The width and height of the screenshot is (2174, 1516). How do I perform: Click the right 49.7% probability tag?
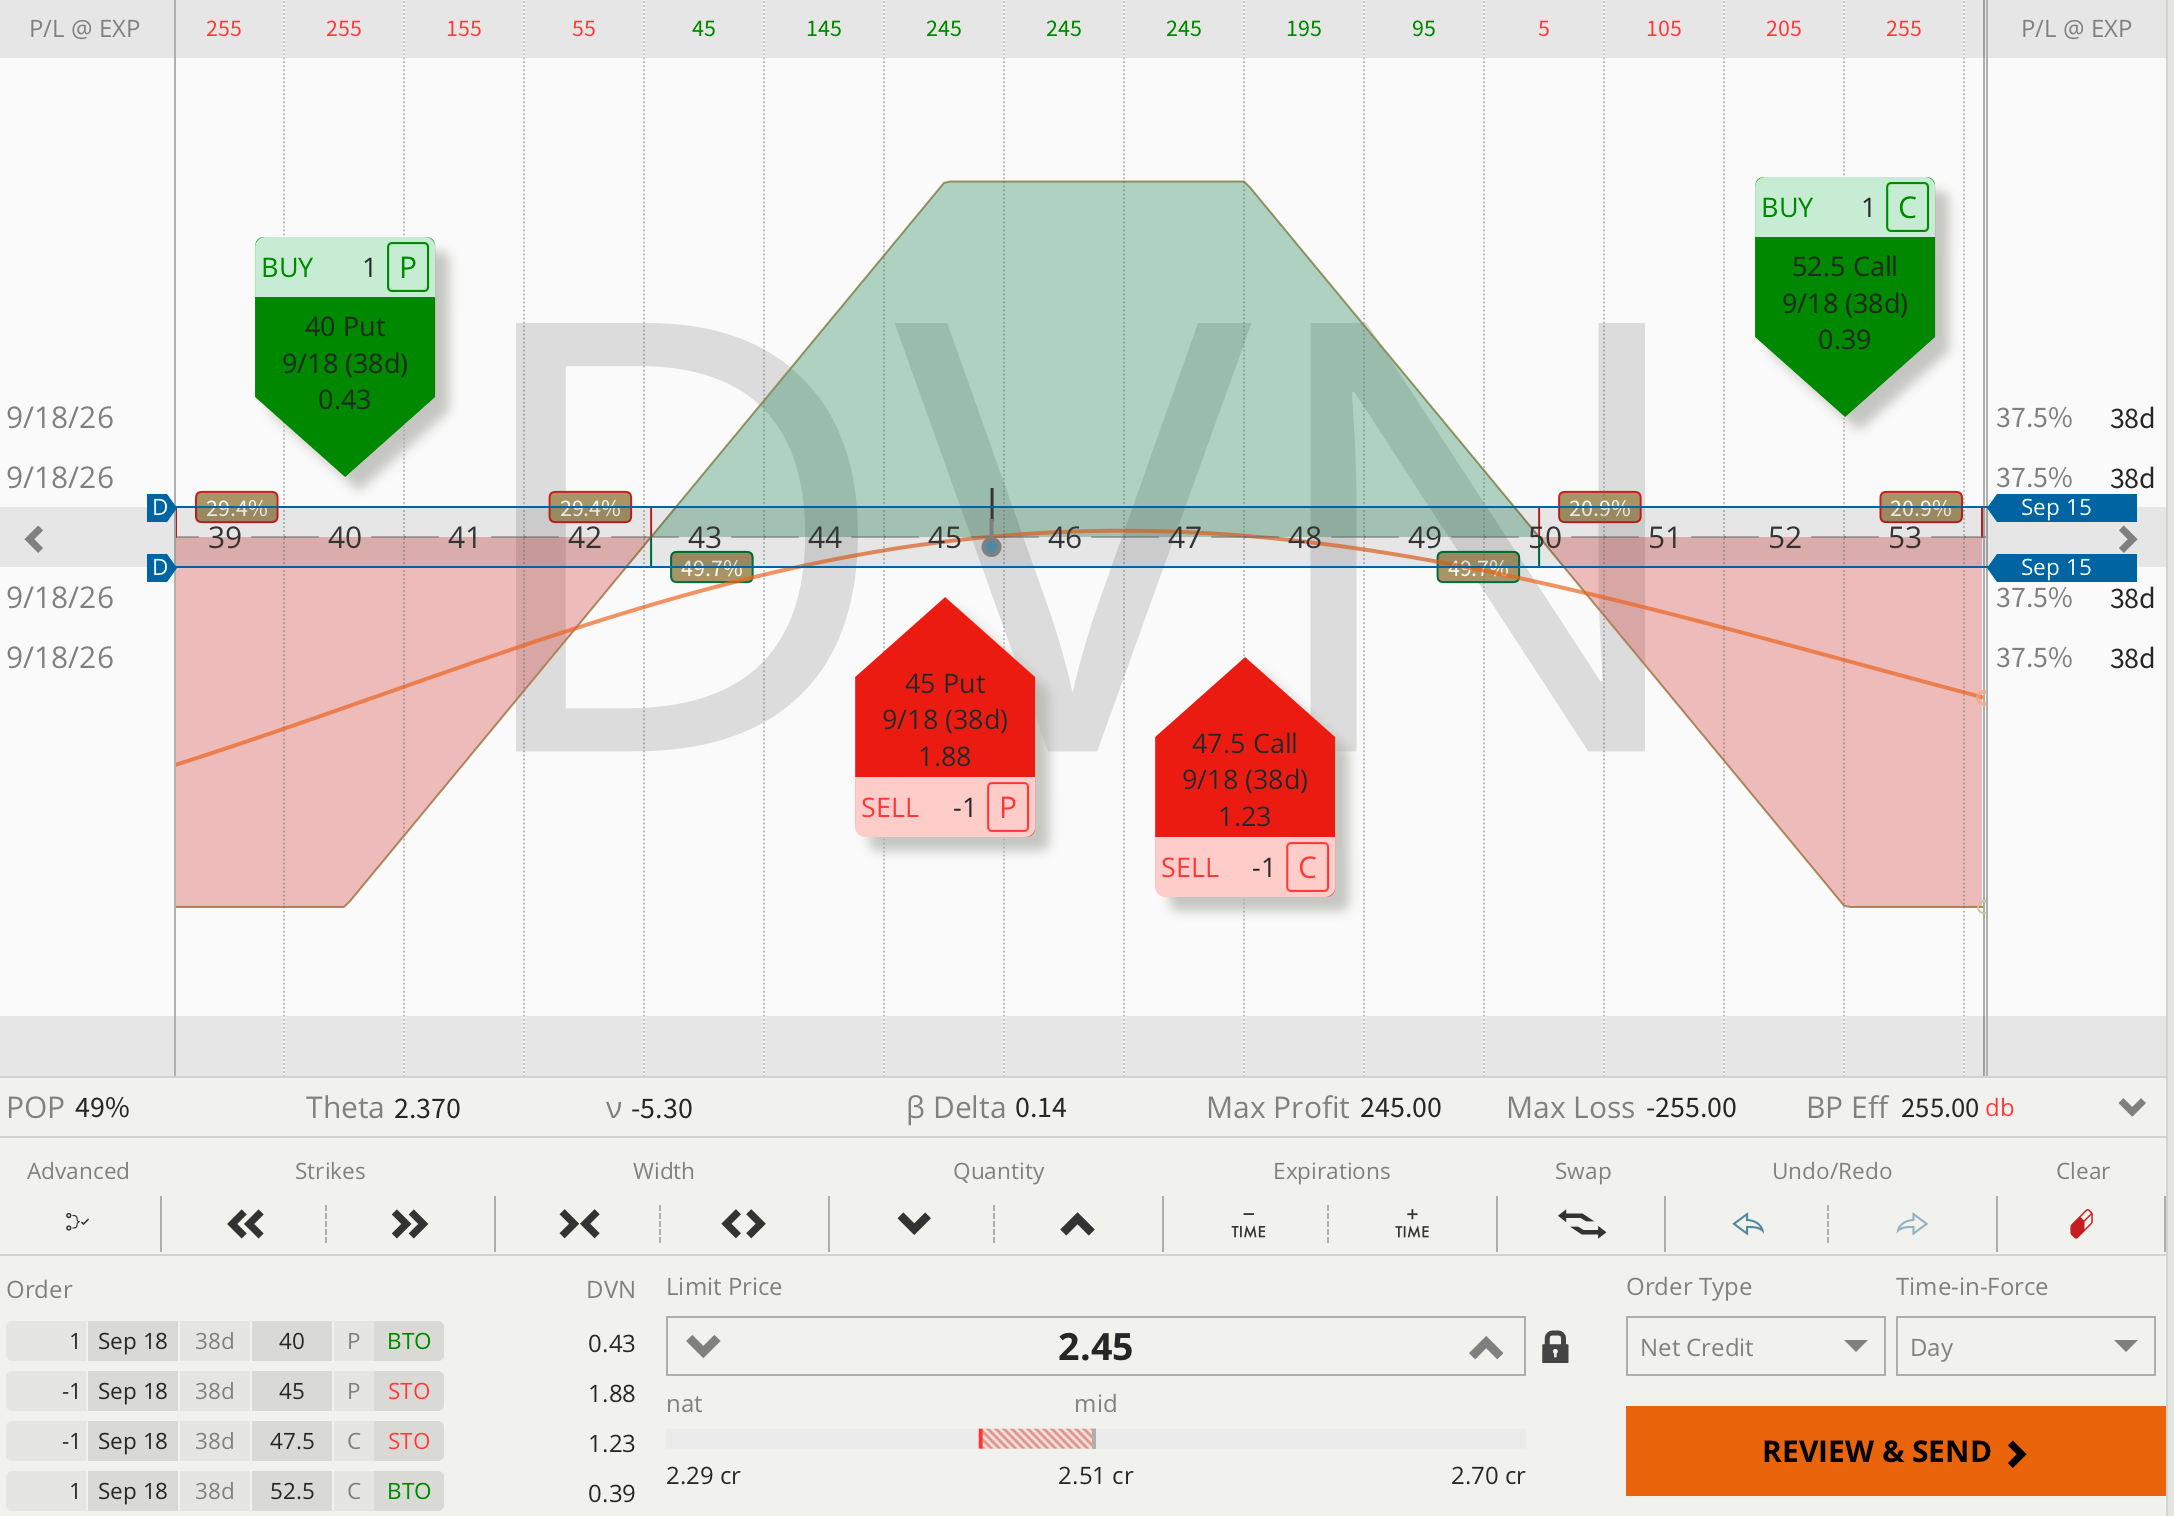(1478, 568)
